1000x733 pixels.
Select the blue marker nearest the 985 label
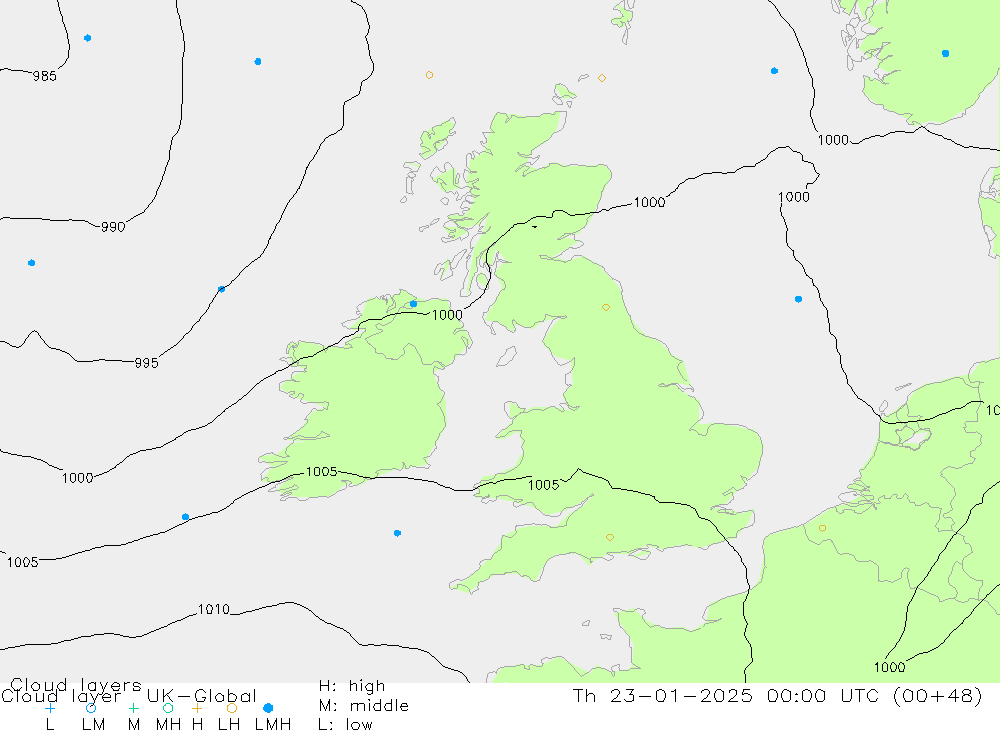tap(87, 38)
